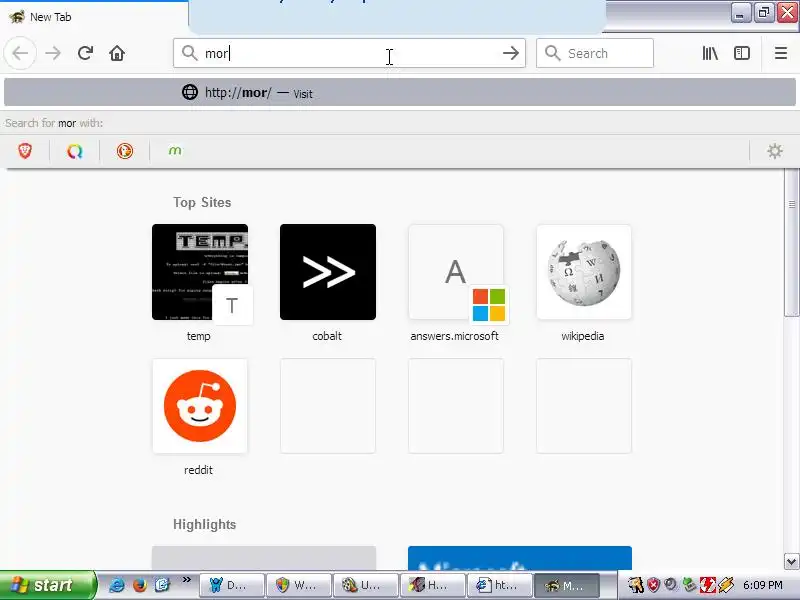Click the vertical scrollbar thumb
This screenshot has height=600, width=800.
[x=791, y=243]
